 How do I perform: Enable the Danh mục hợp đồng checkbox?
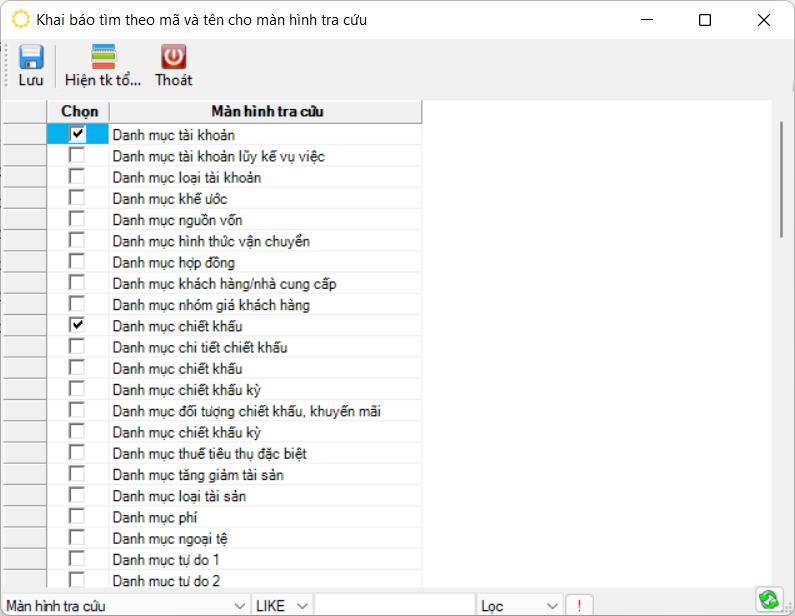(77, 262)
